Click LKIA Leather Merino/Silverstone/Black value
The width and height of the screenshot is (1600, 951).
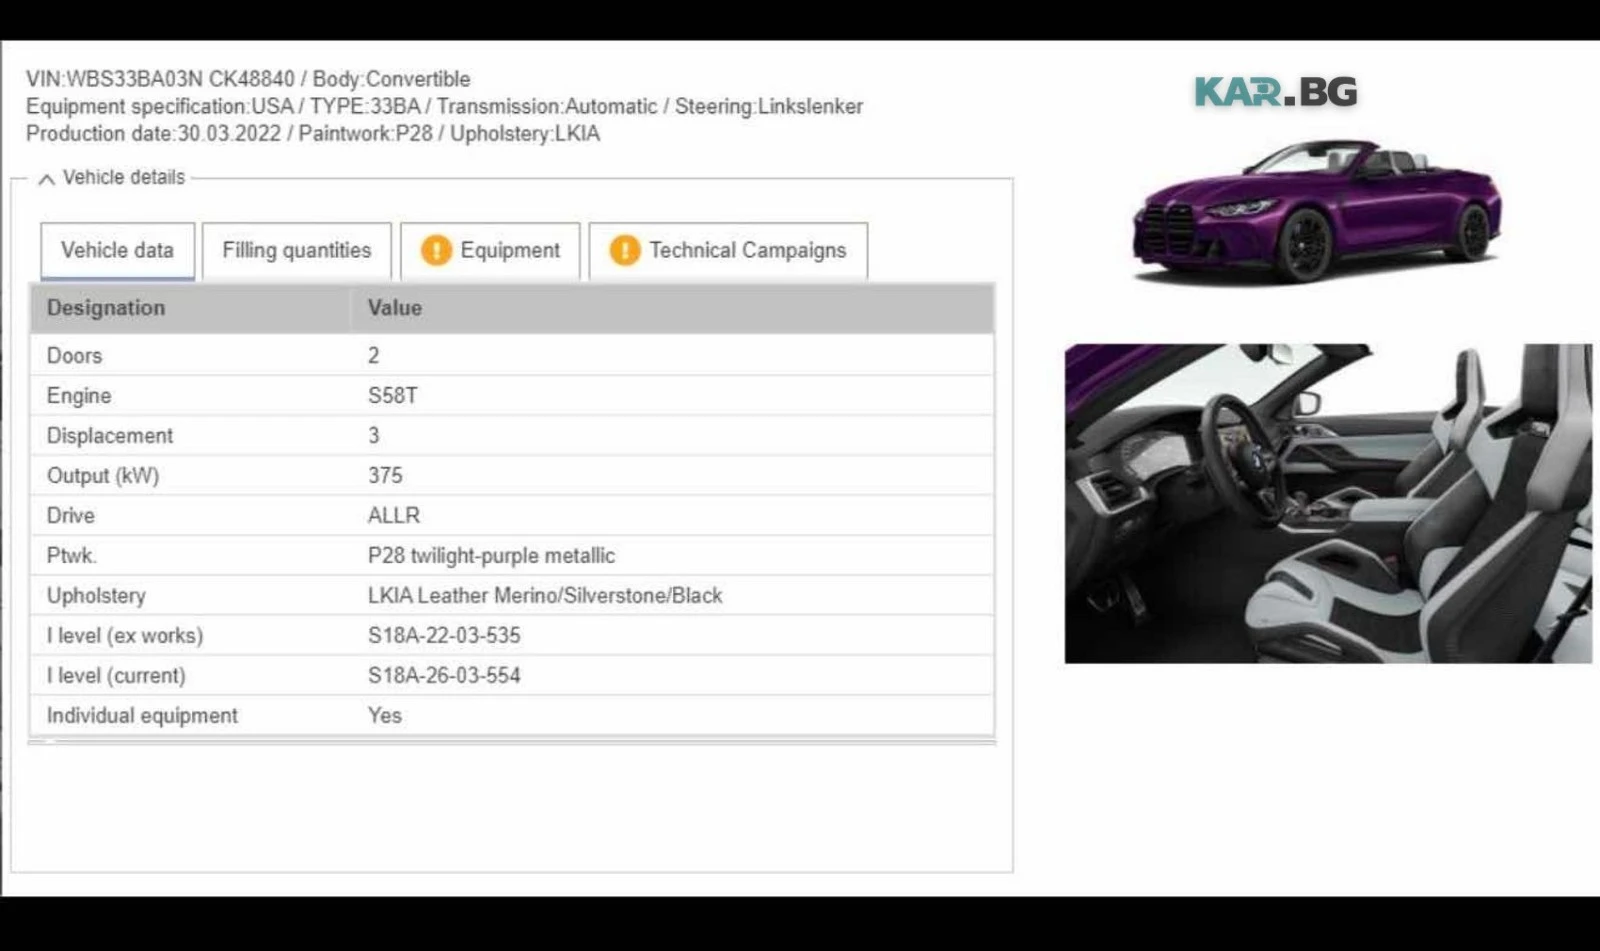(x=545, y=596)
